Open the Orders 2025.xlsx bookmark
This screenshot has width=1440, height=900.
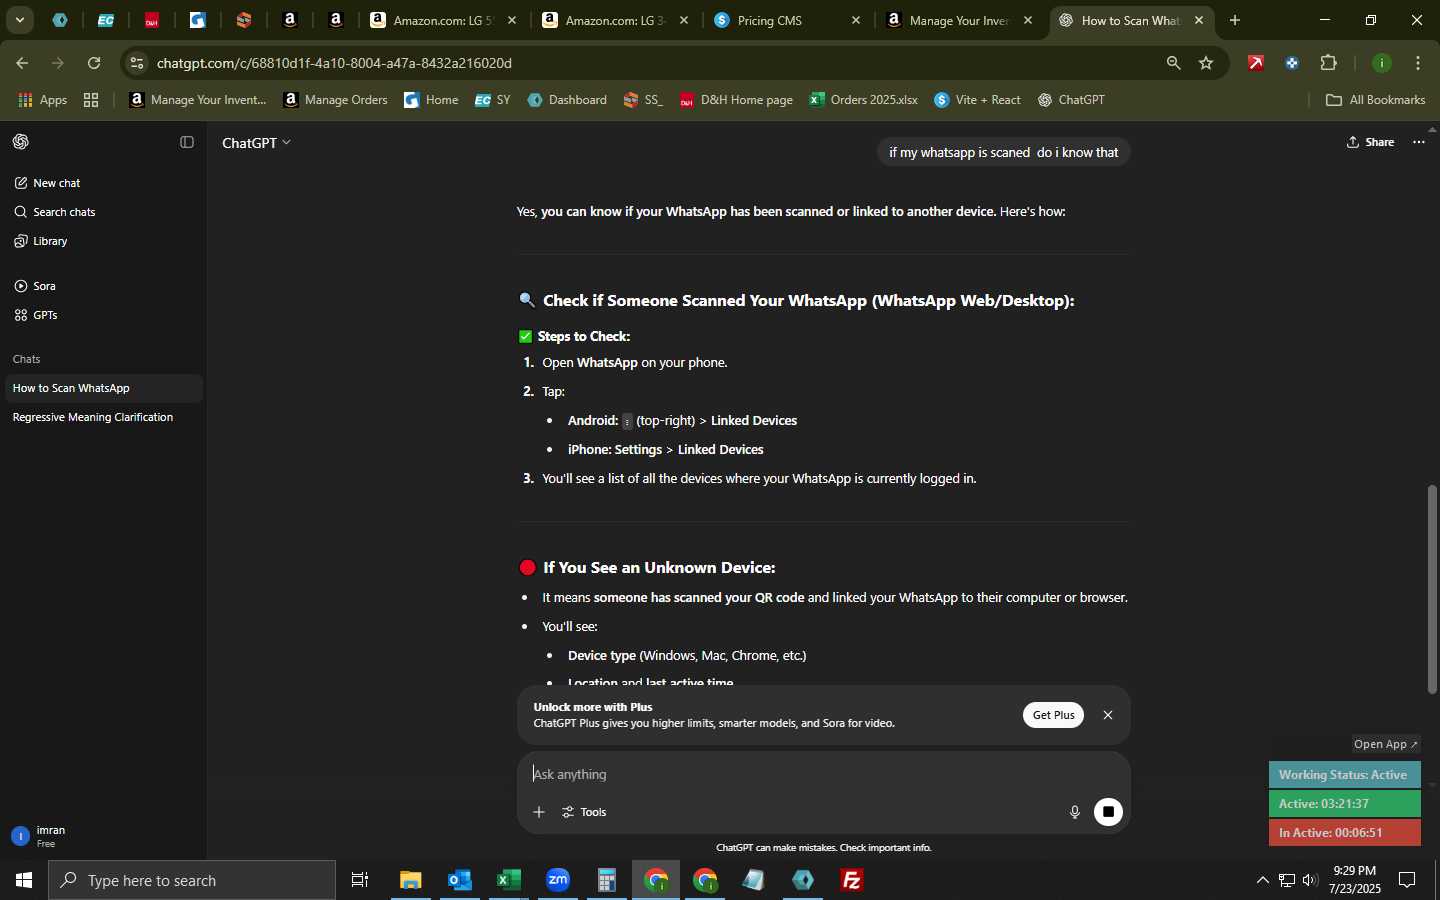point(863,100)
